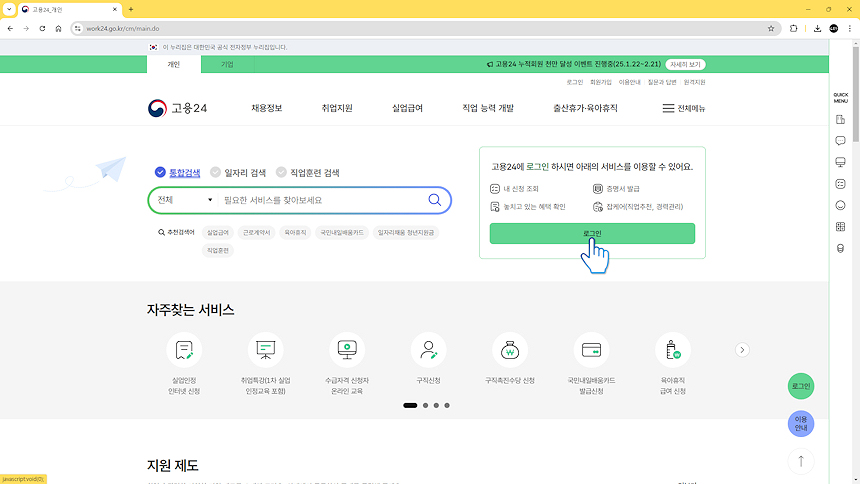
Task: Open the 취업지원 menu
Action: click(337, 108)
